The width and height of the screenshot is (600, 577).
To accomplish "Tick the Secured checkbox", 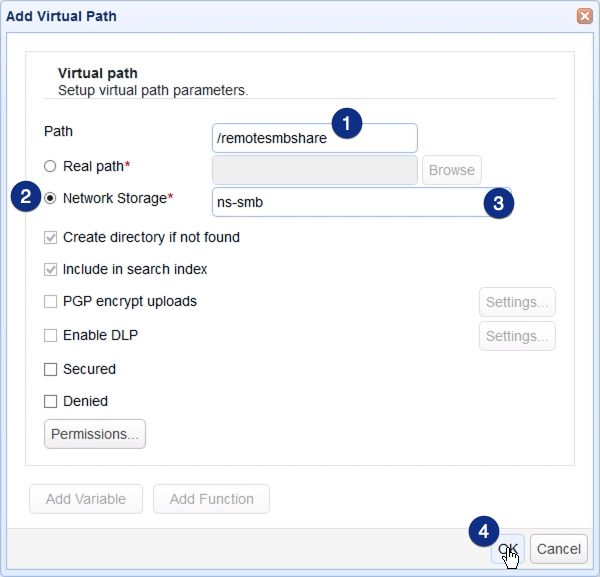I will click(x=50, y=370).
